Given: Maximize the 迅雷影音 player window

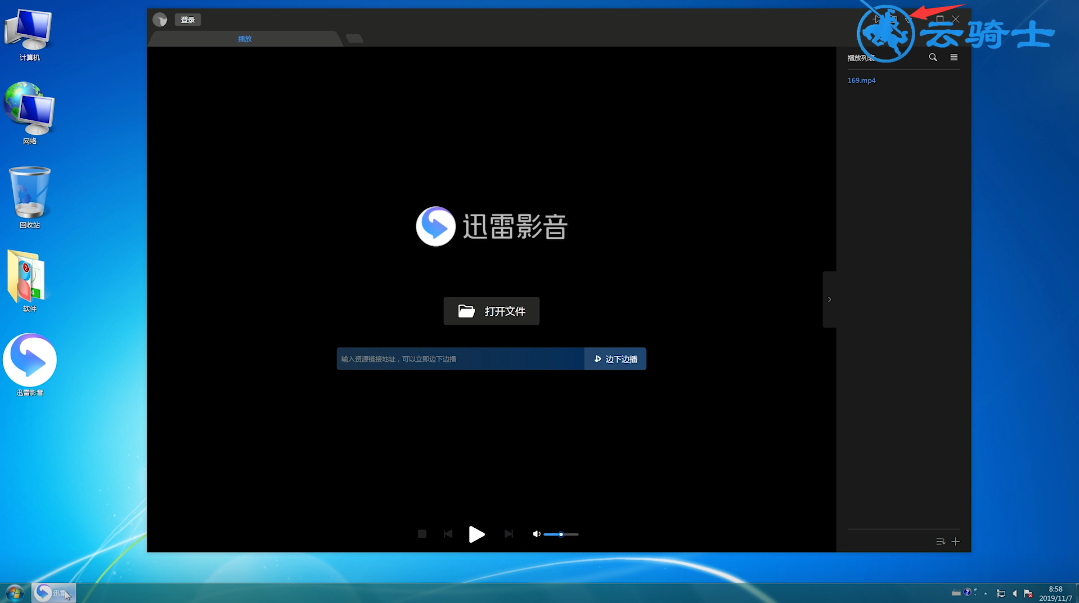Looking at the screenshot, I should point(940,19).
